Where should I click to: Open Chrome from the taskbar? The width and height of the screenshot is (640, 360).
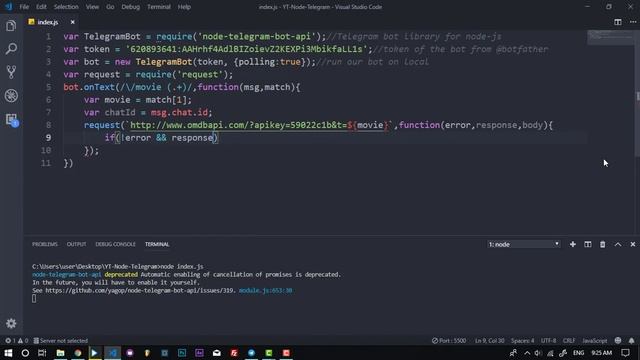tap(78, 353)
